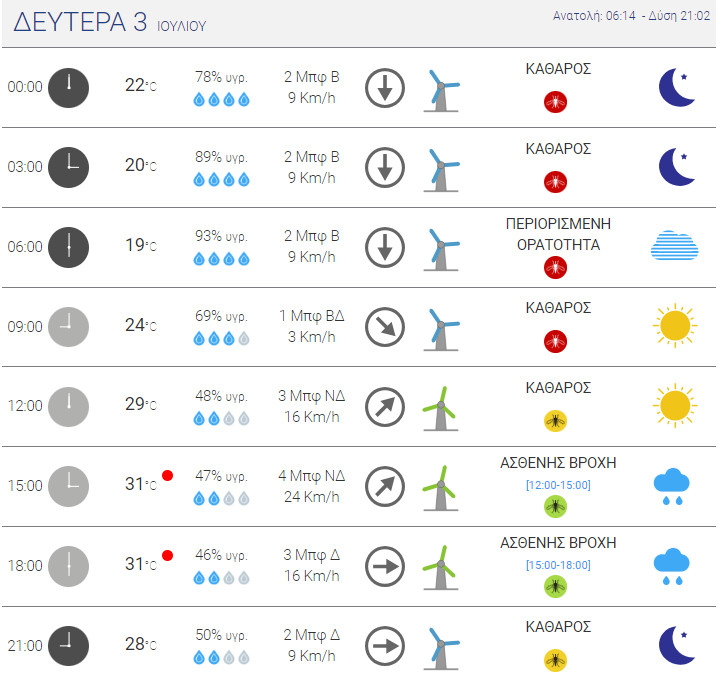Click the humidity droplets at 06:00

(220, 259)
